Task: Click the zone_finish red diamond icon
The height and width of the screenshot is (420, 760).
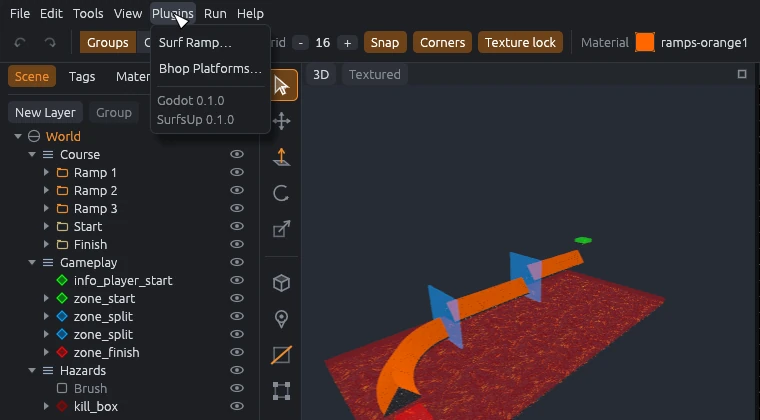Action: pyautogui.click(x=62, y=352)
